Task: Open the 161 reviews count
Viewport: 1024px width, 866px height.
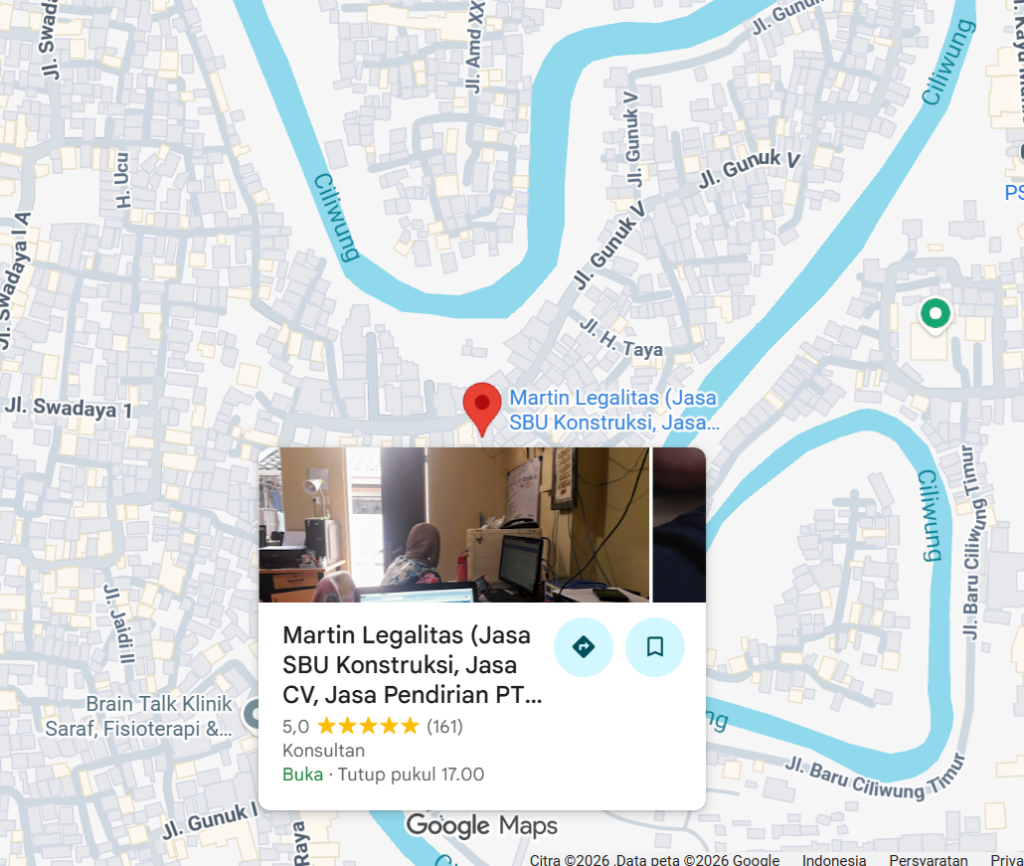Action: pos(445,726)
